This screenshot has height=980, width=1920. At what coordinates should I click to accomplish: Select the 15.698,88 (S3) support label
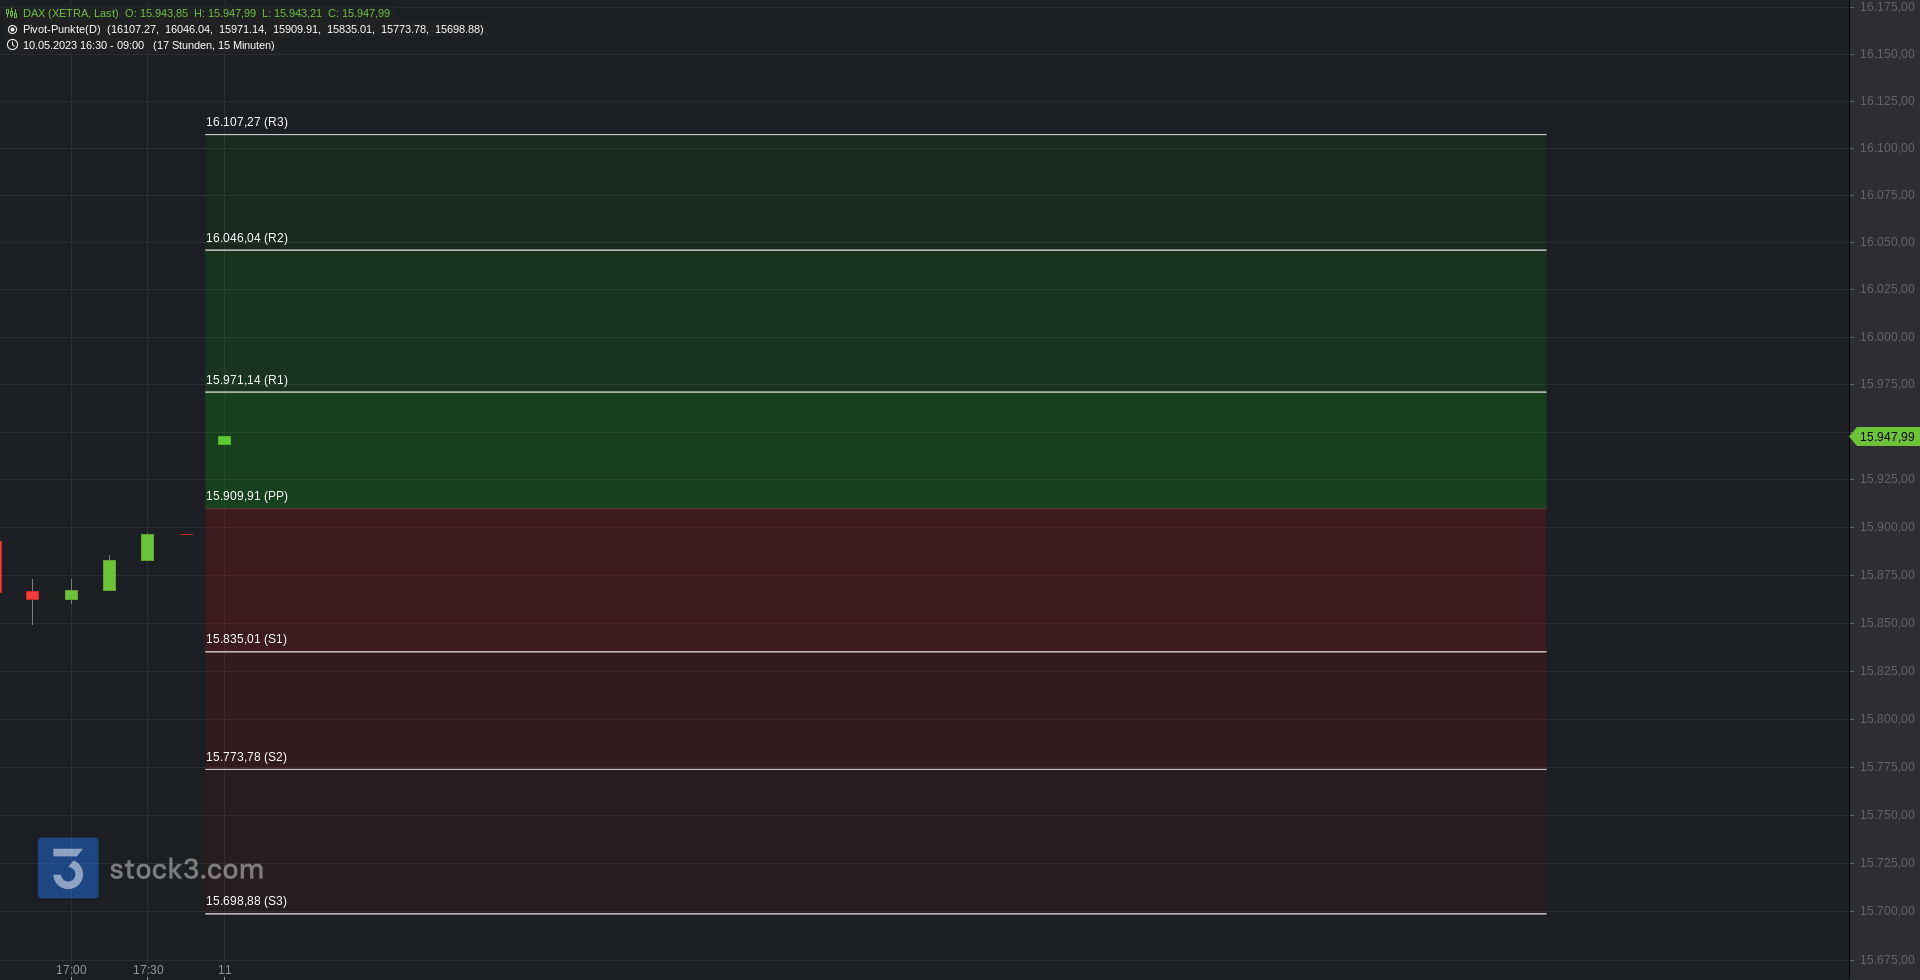246,901
